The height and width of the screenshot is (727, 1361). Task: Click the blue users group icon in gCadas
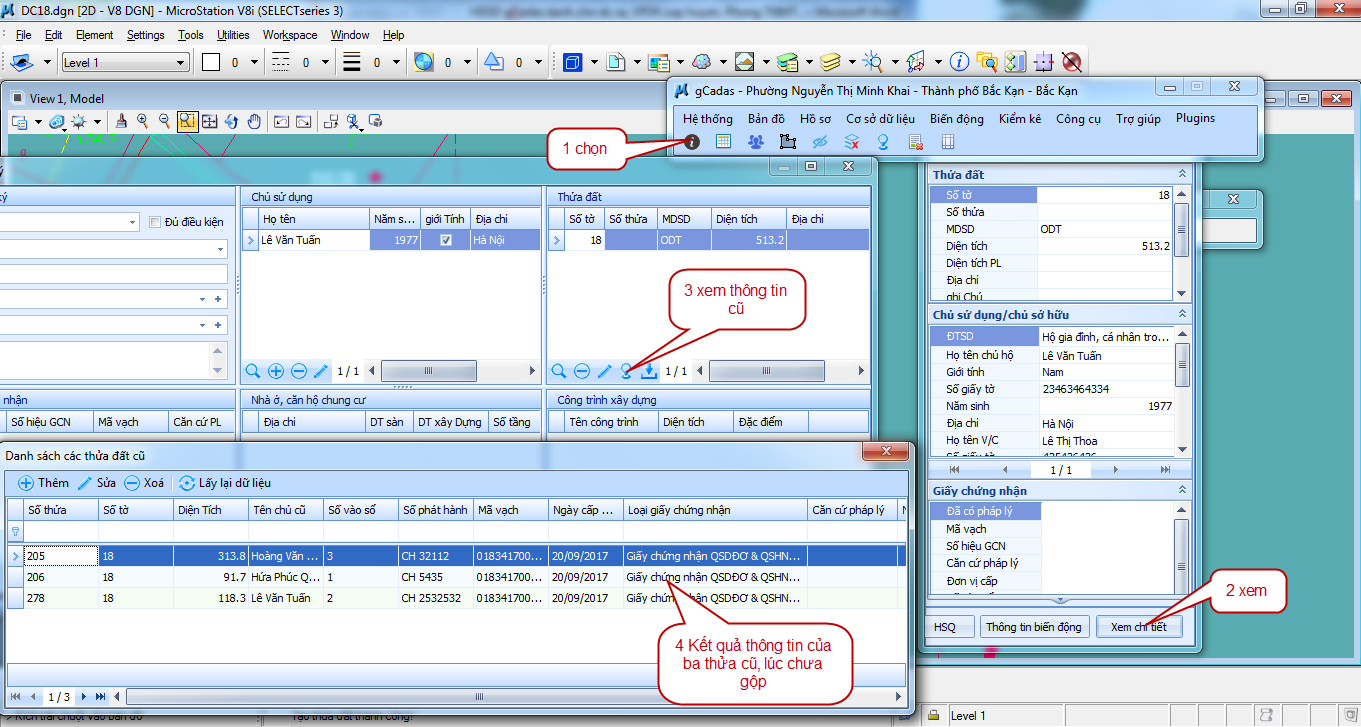click(x=755, y=142)
